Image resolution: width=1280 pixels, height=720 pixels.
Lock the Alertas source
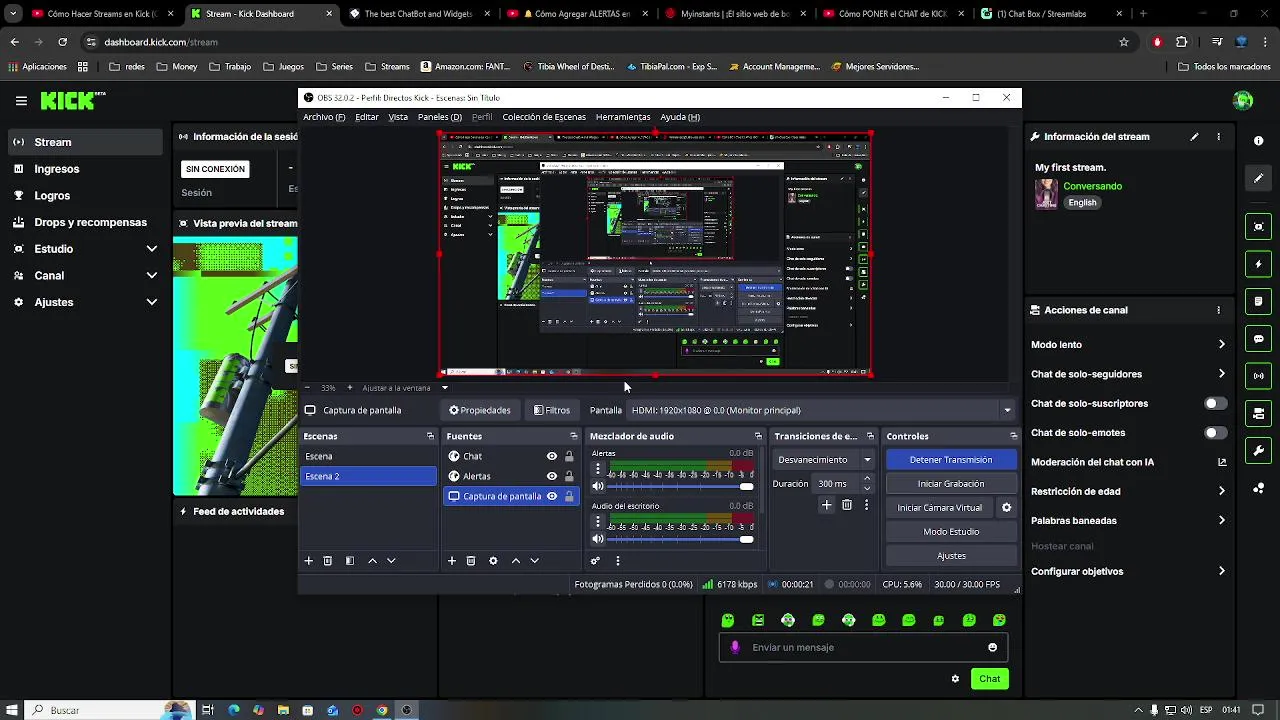569,476
